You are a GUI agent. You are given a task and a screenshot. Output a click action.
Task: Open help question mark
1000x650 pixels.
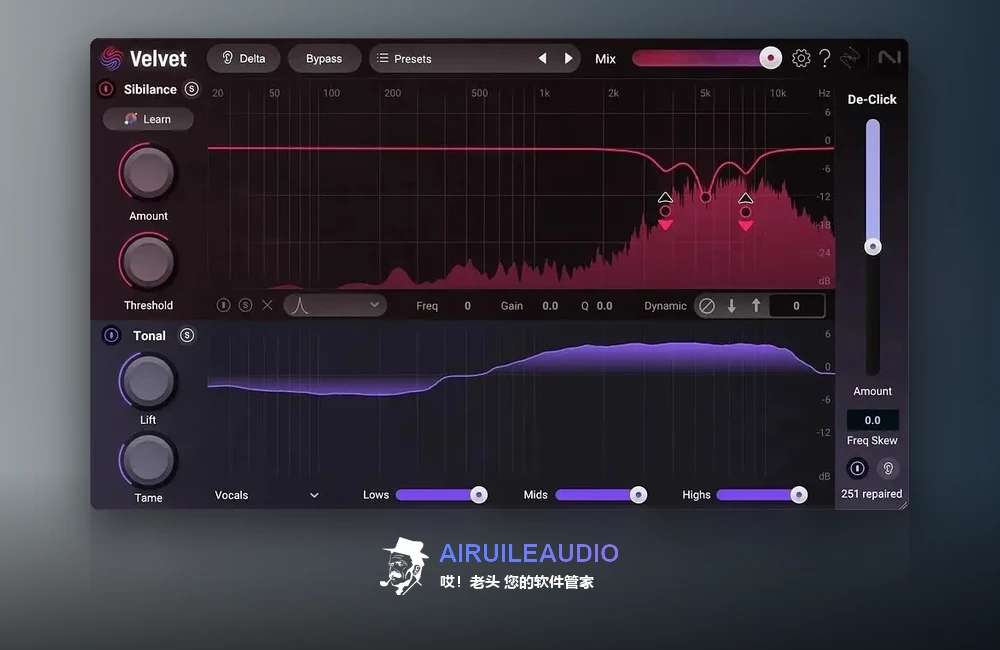coord(825,58)
